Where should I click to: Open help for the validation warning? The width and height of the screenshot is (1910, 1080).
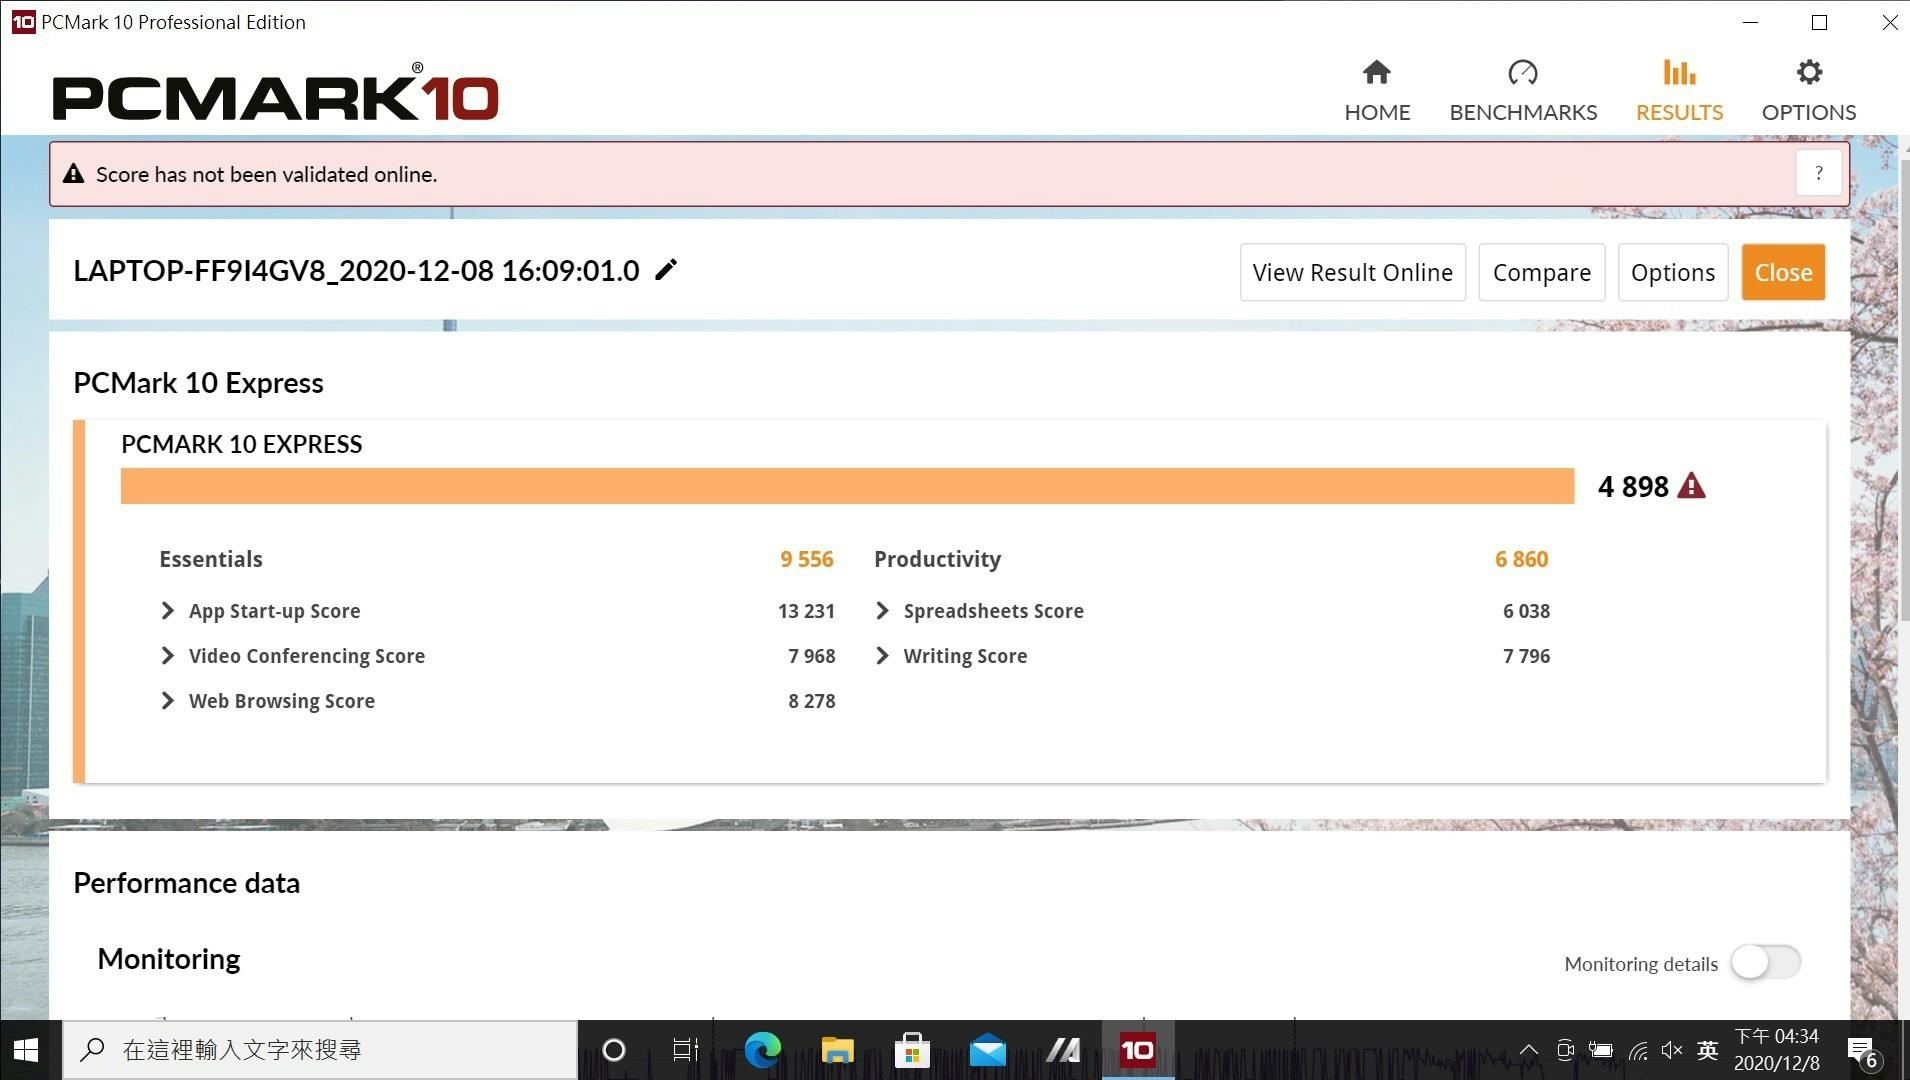point(1818,174)
